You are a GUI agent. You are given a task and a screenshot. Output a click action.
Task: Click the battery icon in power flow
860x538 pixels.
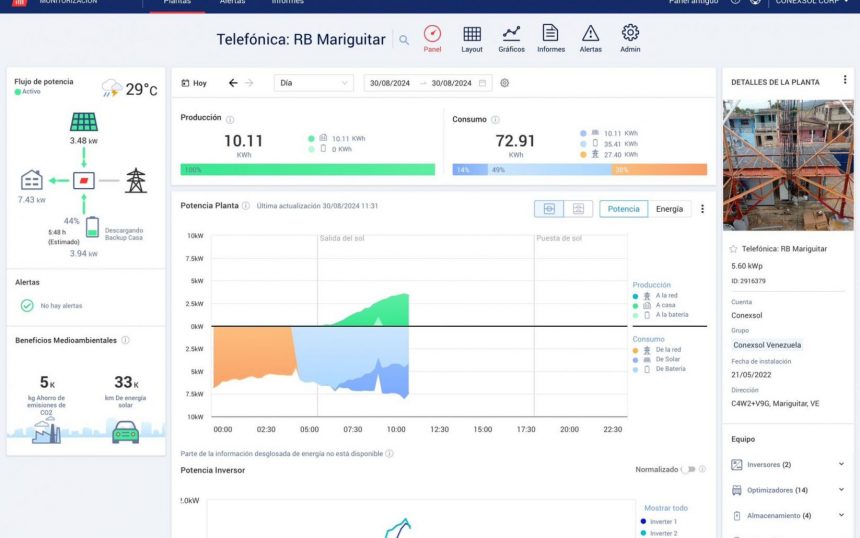pyautogui.click(x=93, y=226)
